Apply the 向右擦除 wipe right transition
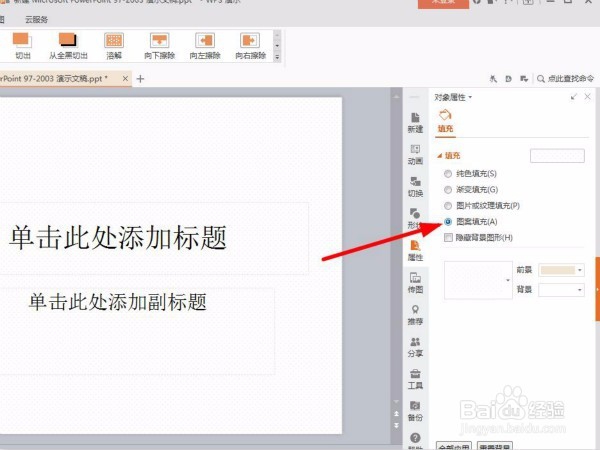 (x=250, y=46)
